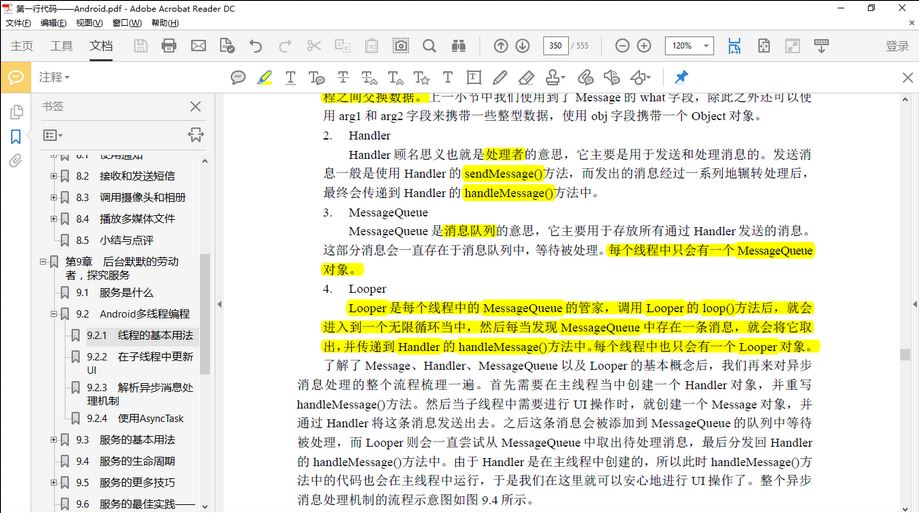919x513 pixels.
Task: Click the search magnifier icon
Action: (429, 46)
